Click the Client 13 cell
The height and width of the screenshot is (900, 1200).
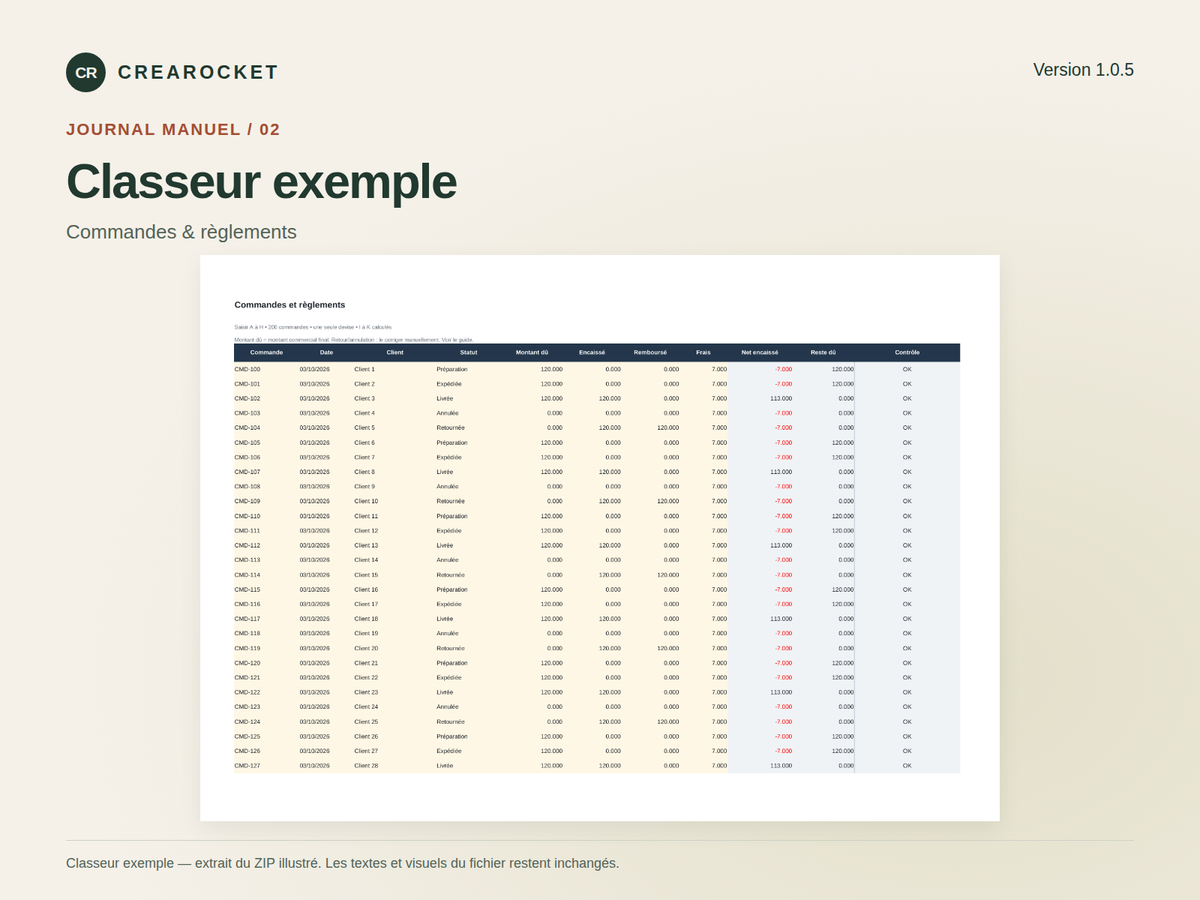pyautogui.click(x=366, y=545)
